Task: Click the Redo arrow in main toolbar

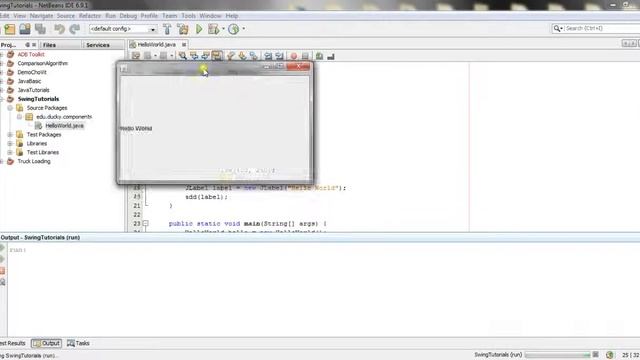Action: (75, 29)
